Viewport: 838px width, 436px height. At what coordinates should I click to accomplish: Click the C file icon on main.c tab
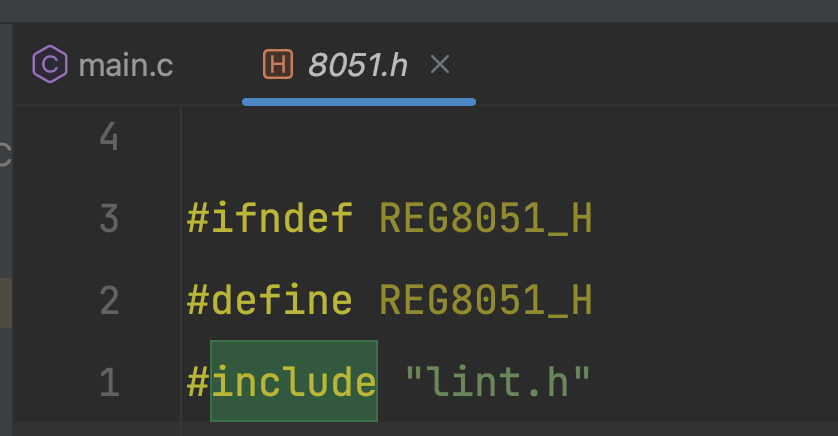50,65
